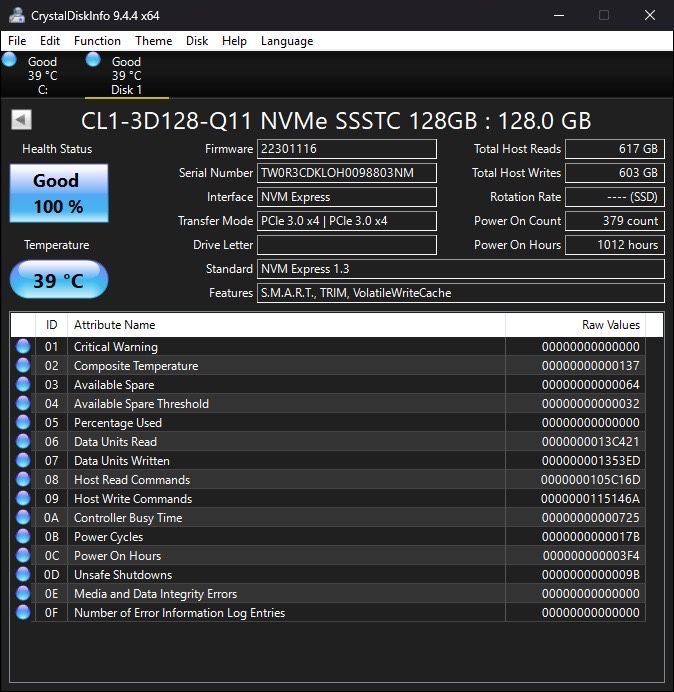
Task: Click status orb for Host Write Commands
Action: (23, 498)
